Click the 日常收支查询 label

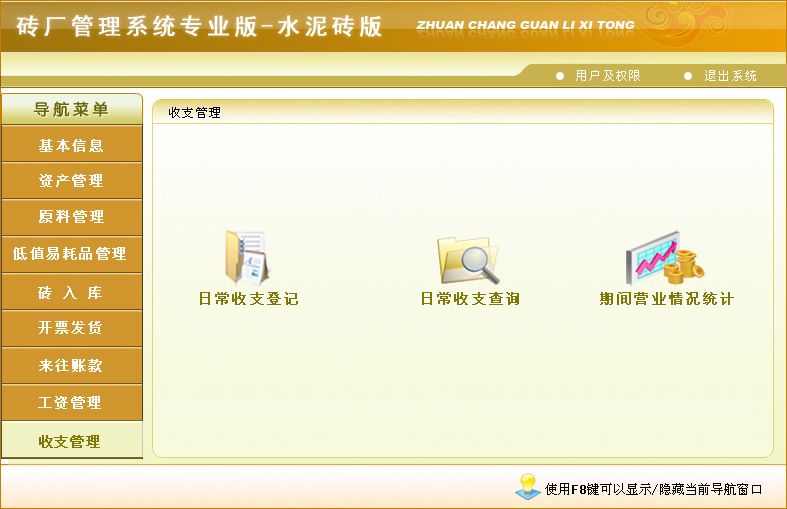click(x=470, y=299)
